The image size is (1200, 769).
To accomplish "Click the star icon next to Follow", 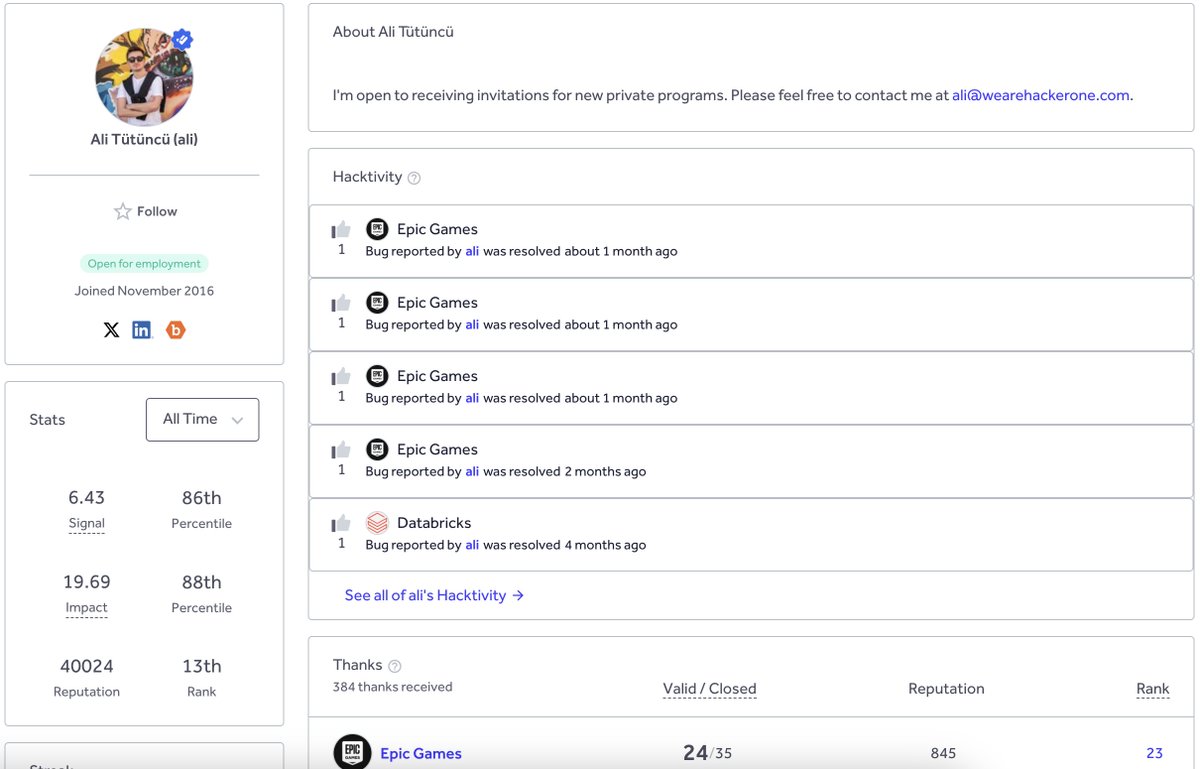I will tap(122, 211).
